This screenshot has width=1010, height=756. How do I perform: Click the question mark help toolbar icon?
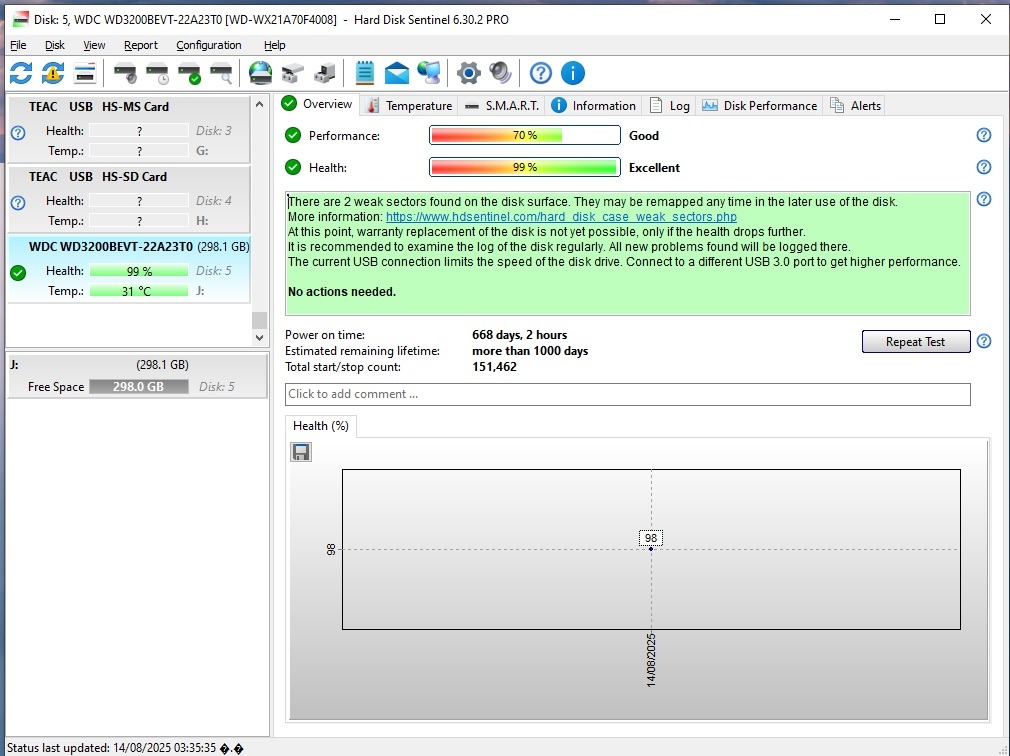click(540, 73)
